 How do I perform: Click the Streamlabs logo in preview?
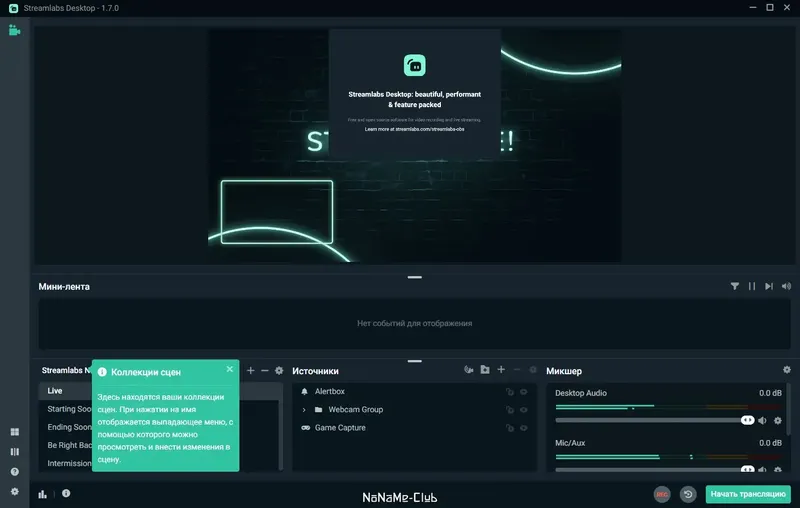414,65
